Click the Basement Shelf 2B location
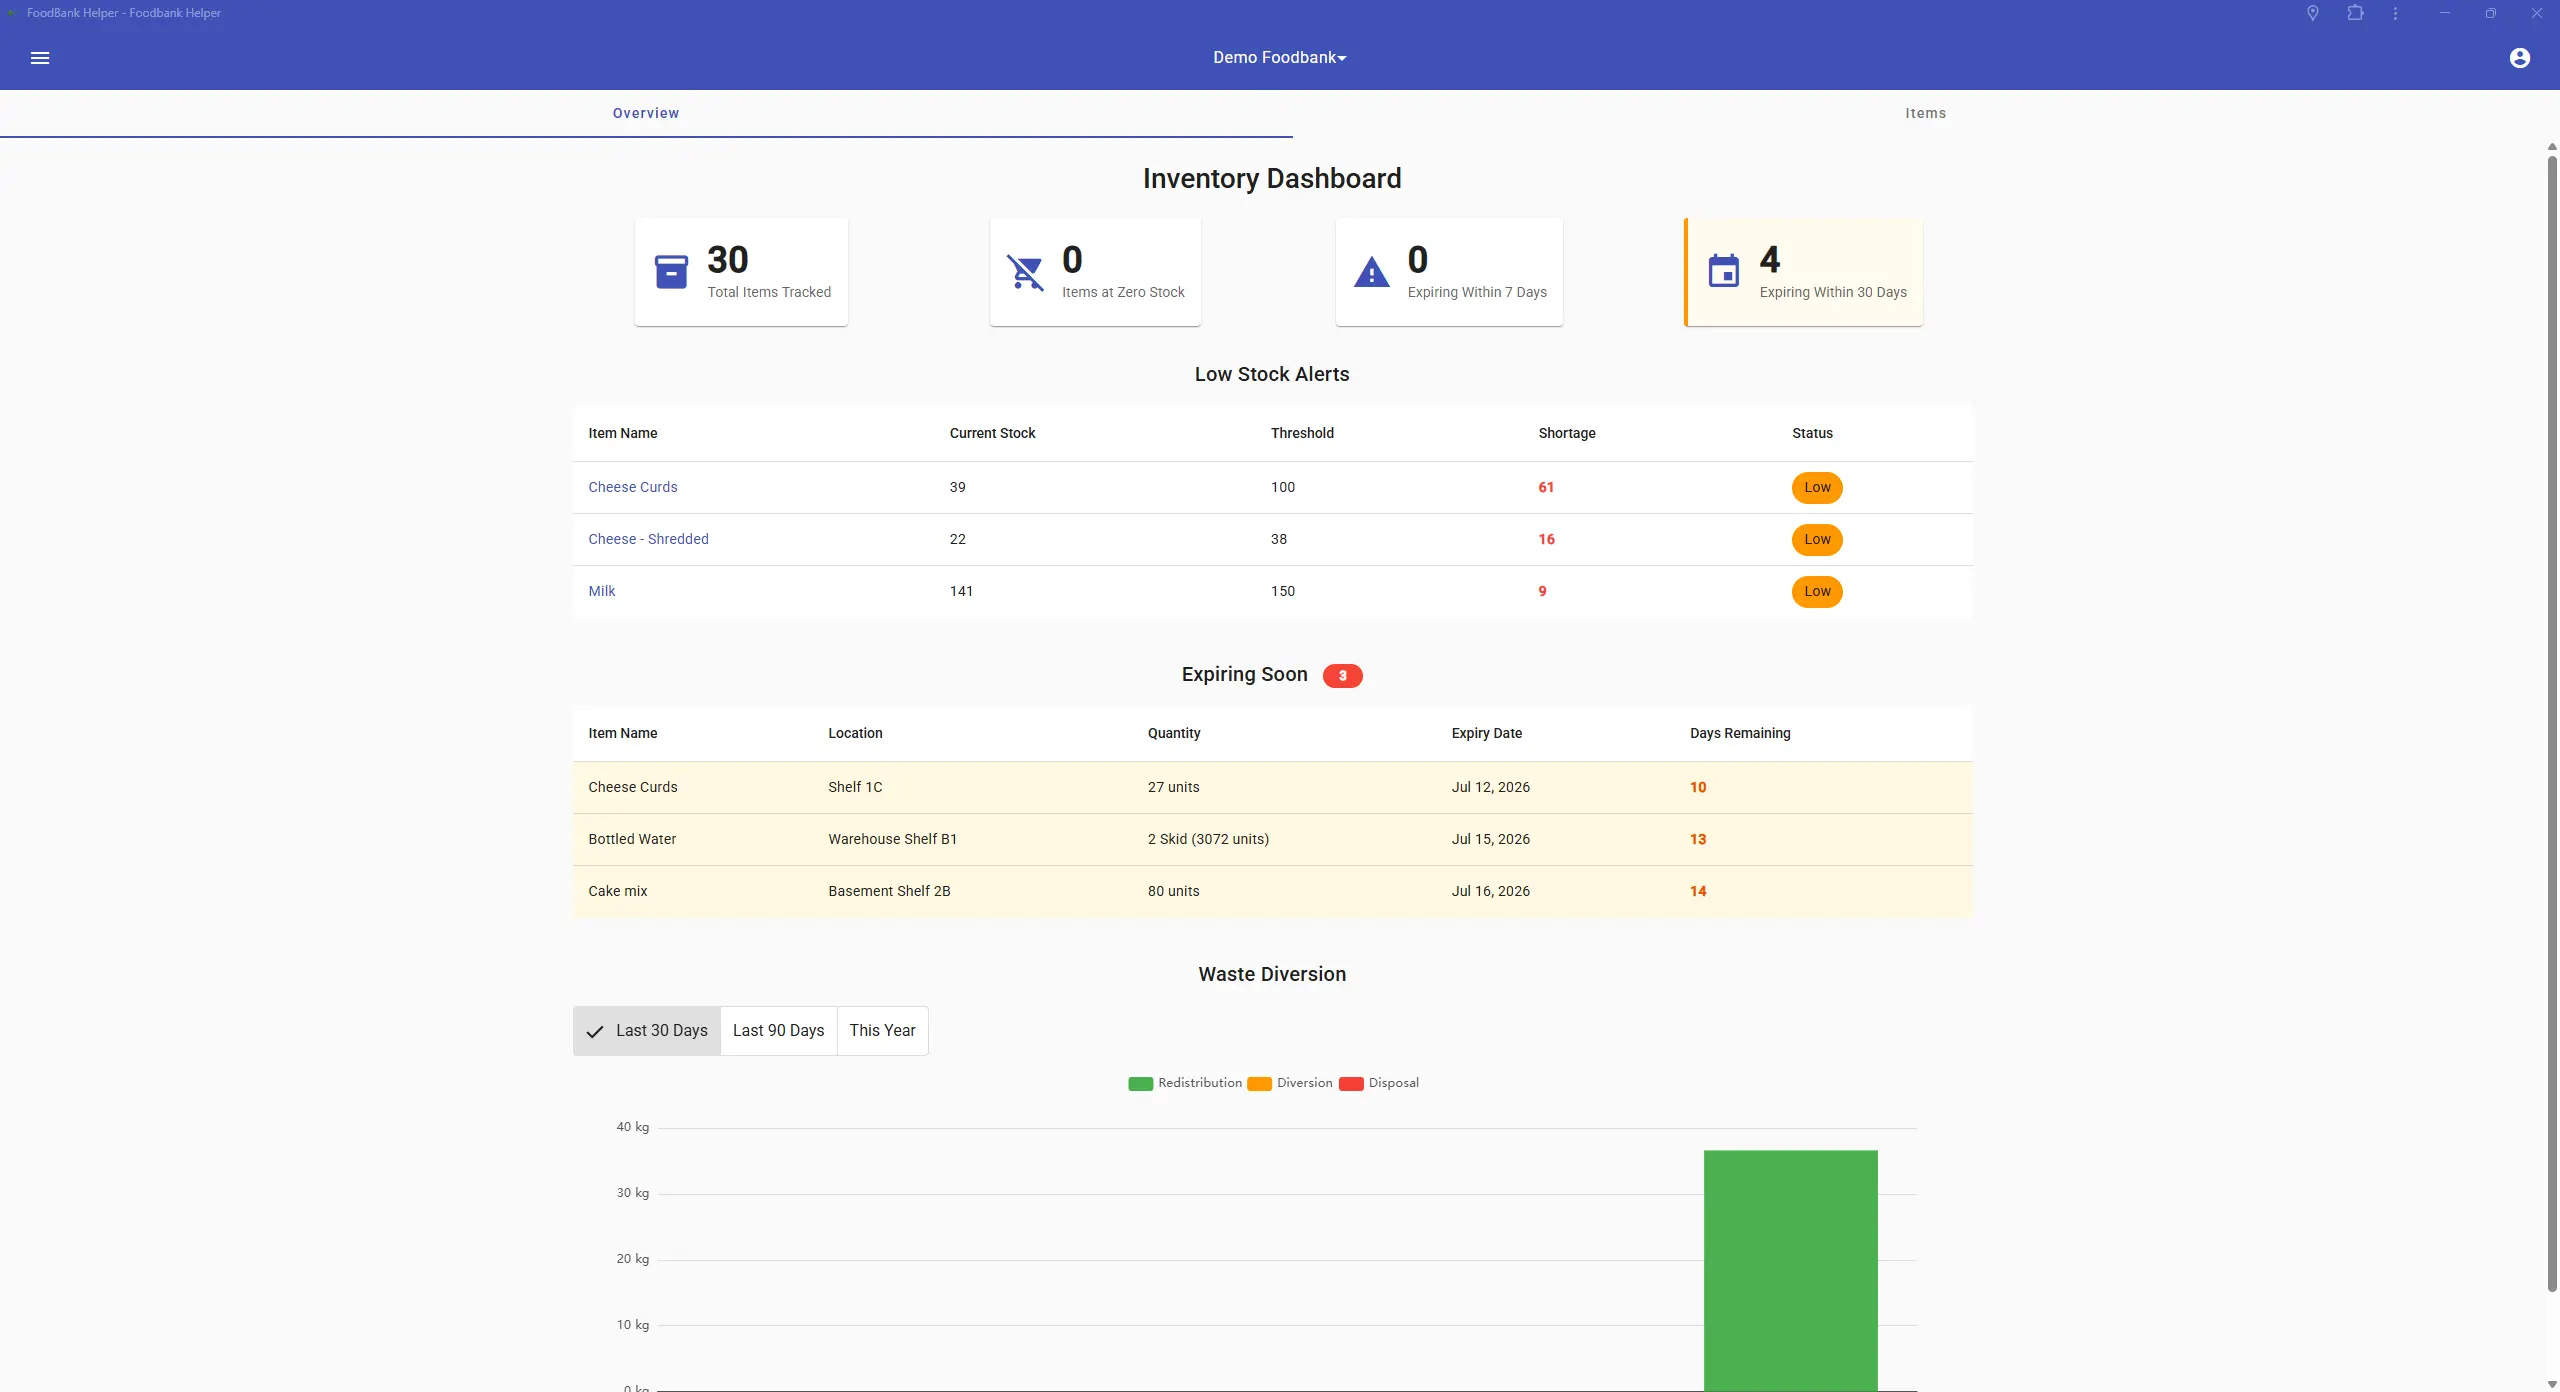Screen dimensions: 2560x1392 pos(889,891)
